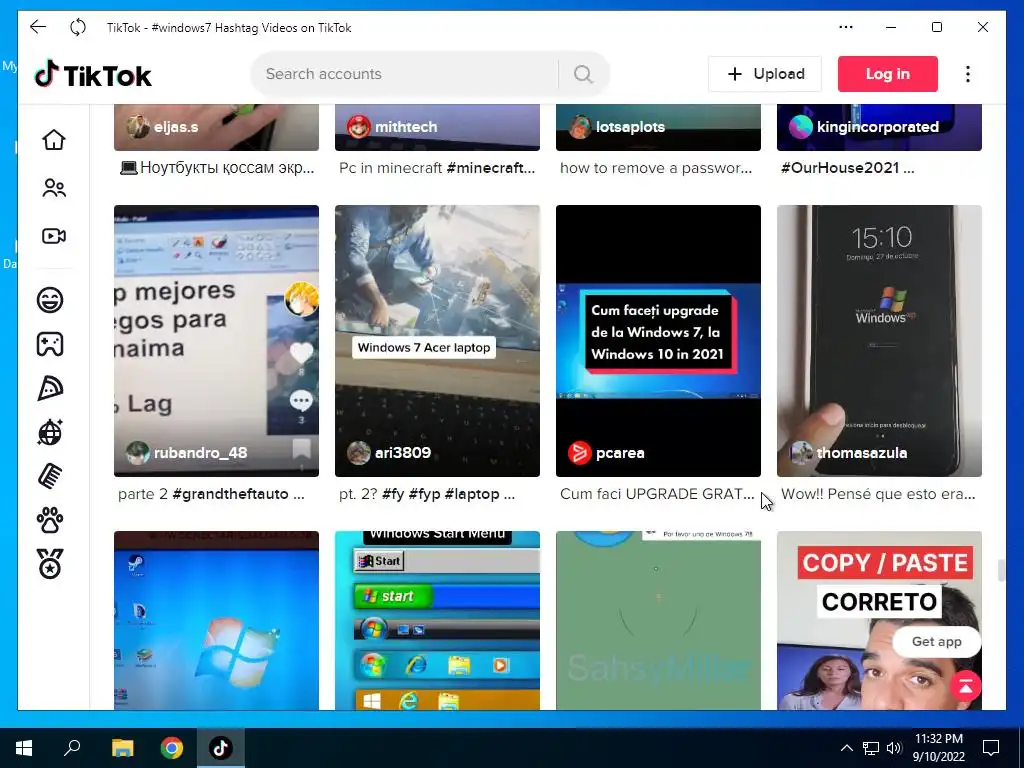This screenshot has height=768, width=1024.
Task: Open the mithtech video thumbnail
Action: point(438,127)
